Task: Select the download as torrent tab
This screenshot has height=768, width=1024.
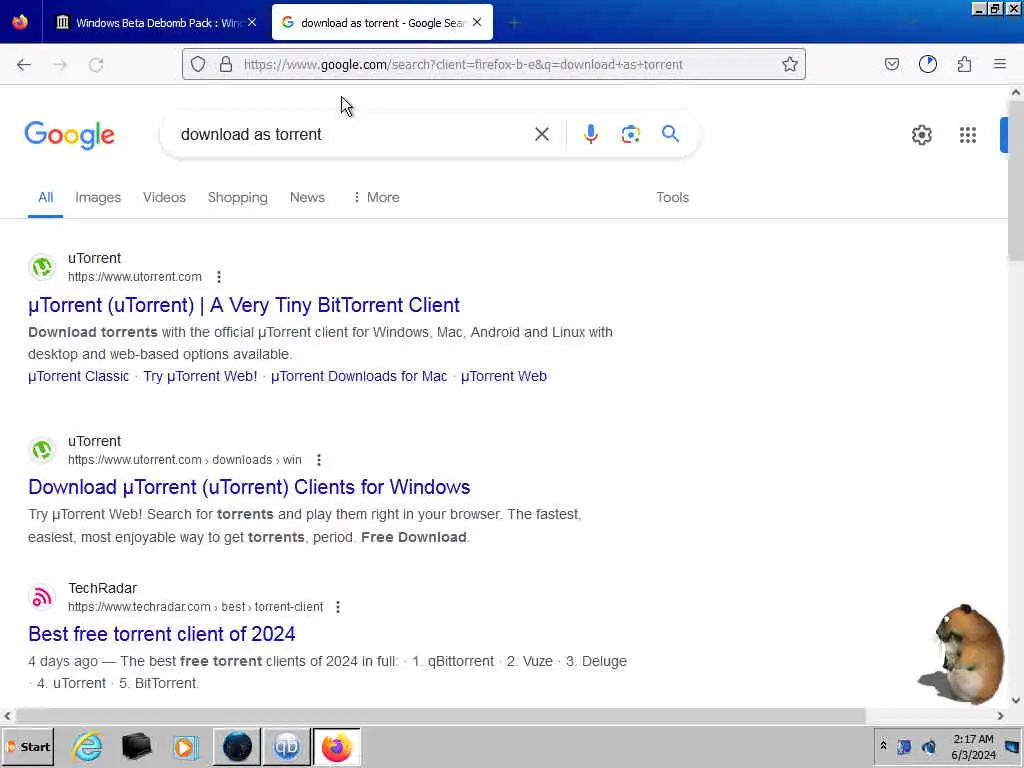Action: coord(382,22)
